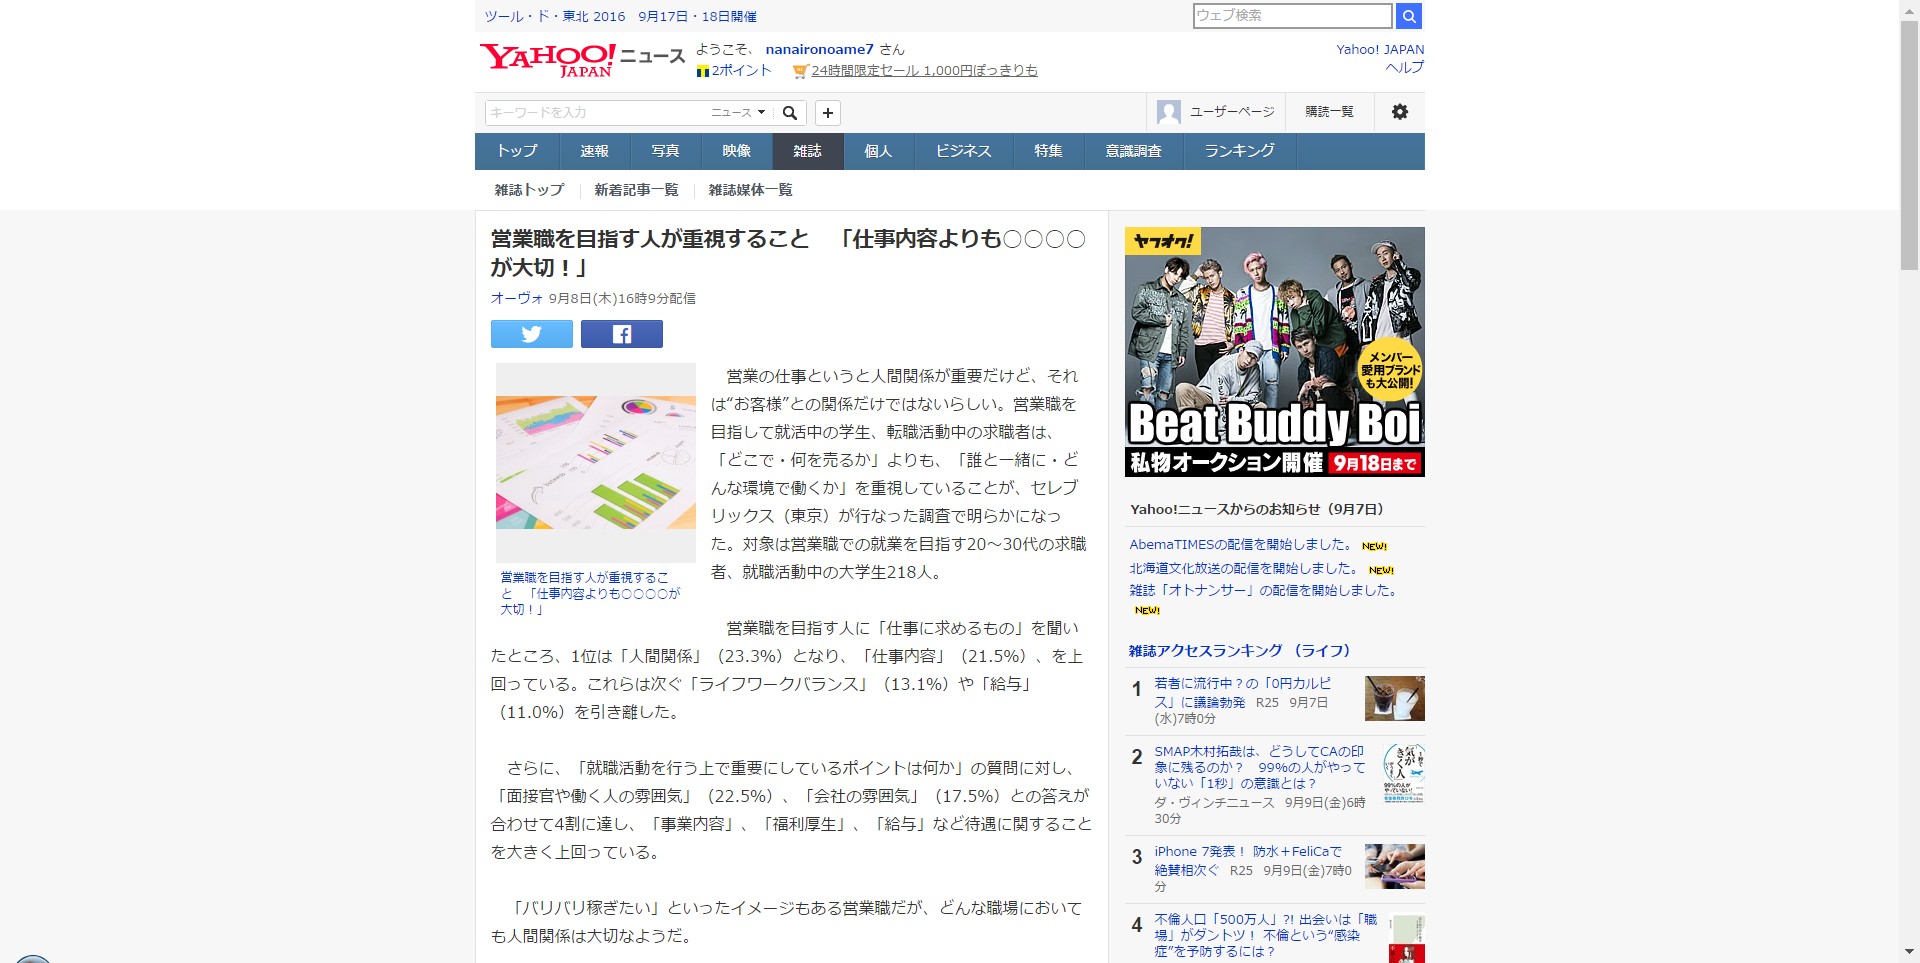Open ranking 3 article about iPhone 7発表
The height and width of the screenshot is (963, 1920).
(x=1248, y=860)
